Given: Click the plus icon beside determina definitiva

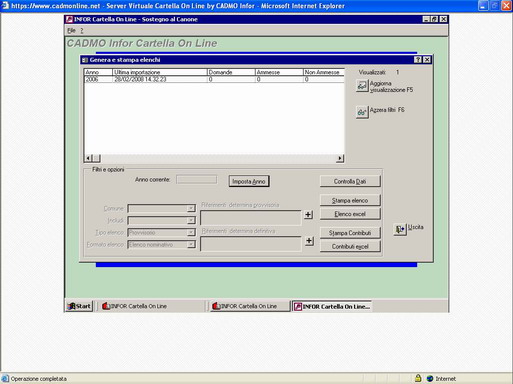Looking at the screenshot, I should click(x=309, y=241).
